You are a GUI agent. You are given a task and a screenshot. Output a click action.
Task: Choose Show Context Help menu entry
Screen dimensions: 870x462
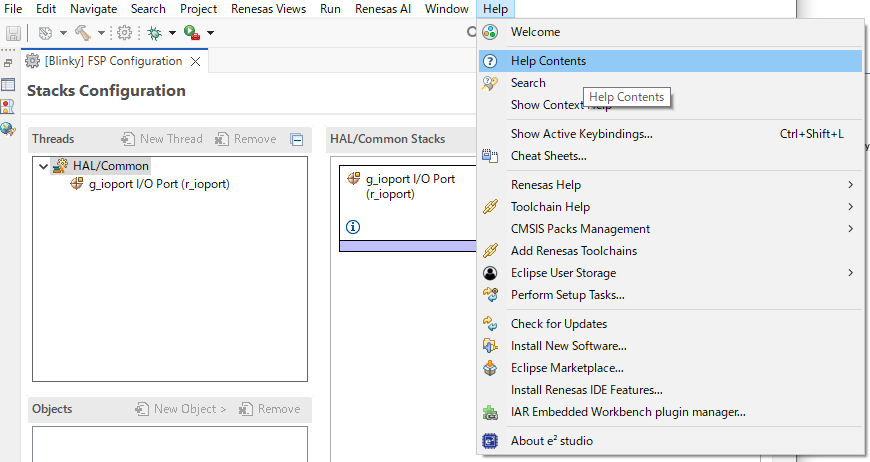[x=670, y=105]
